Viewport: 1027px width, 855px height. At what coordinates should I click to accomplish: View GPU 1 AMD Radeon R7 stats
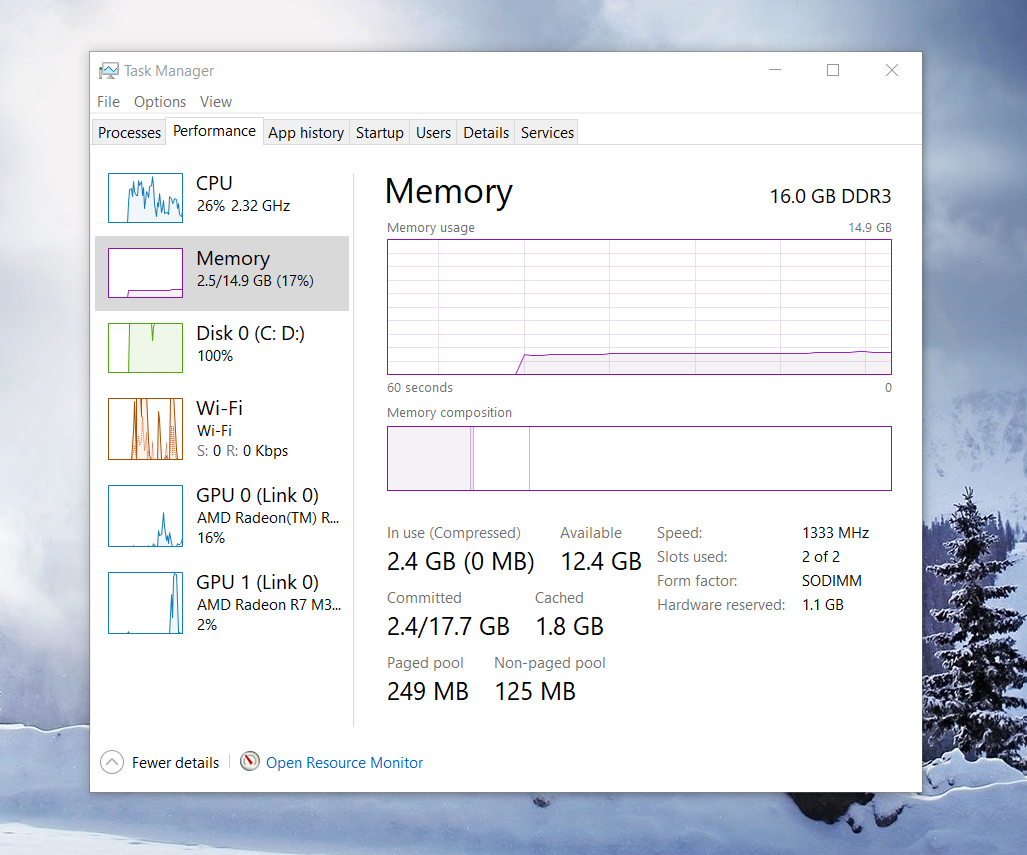point(145,602)
